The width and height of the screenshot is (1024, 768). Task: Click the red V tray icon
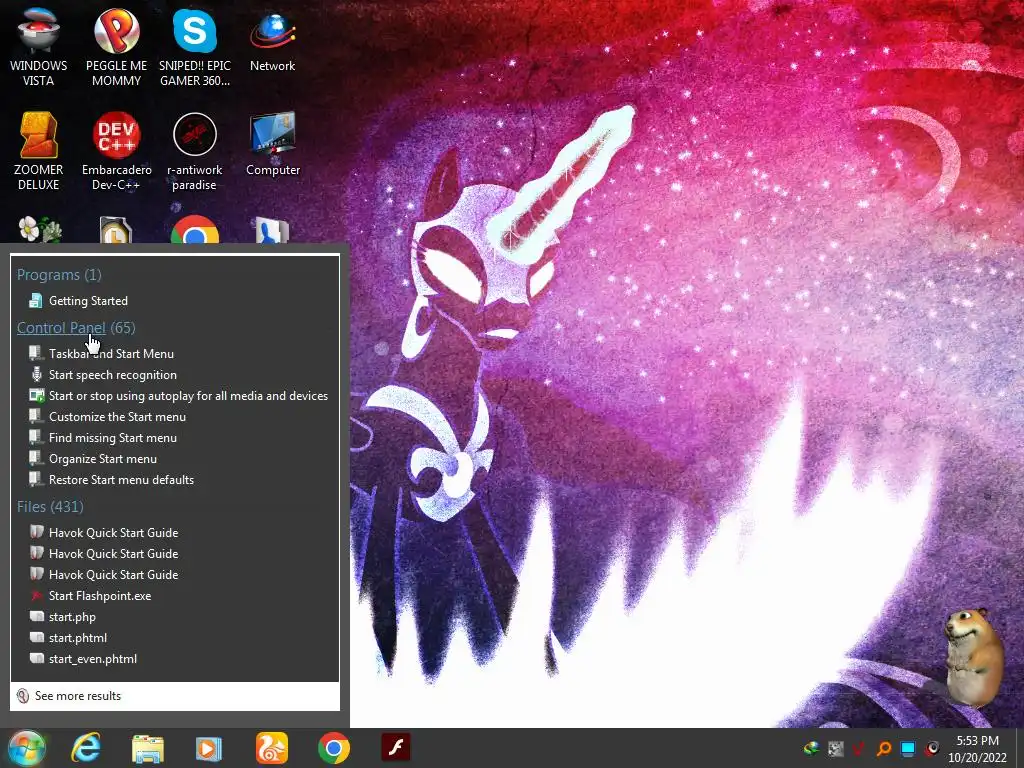coord(859,748)
